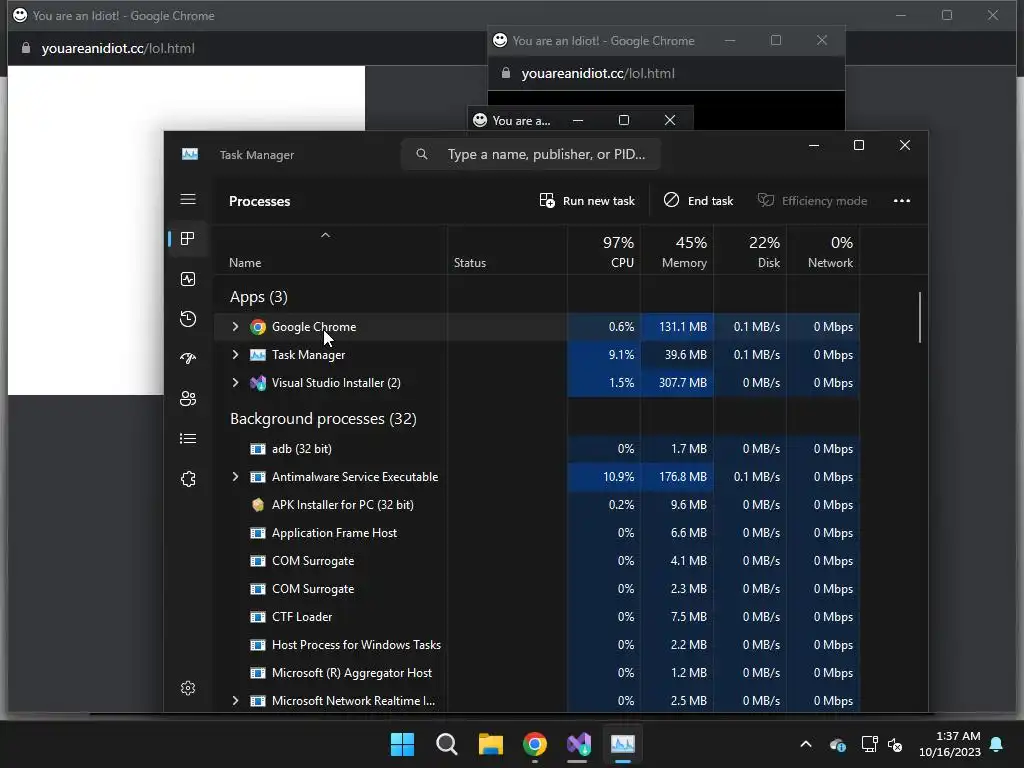Screen dimensions: 1024x768
Task: Expand Antimalware Service Executable group
Action: tap(235, 477)
